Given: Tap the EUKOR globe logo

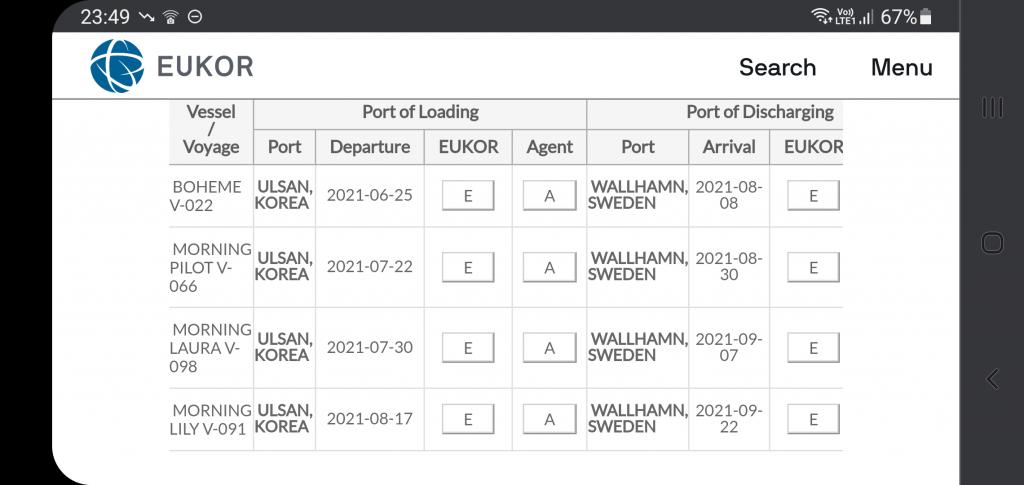Looking at the screenshot, I should click(x=117, y=66).
